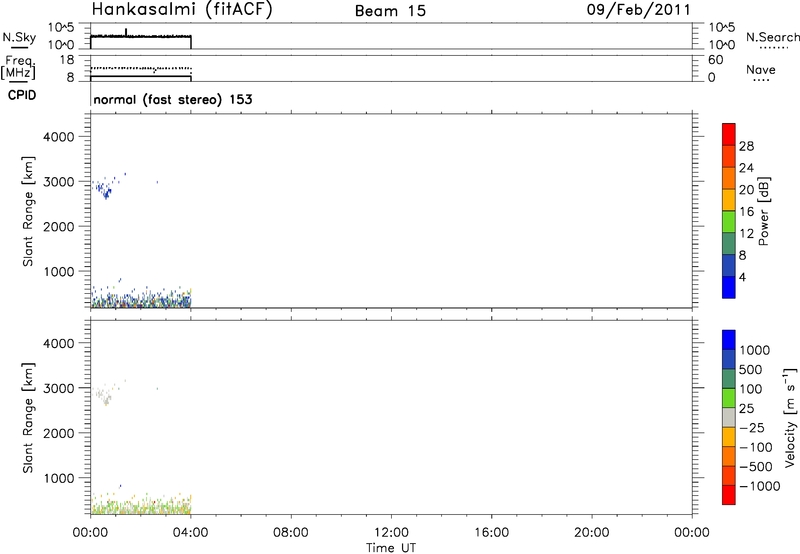
Task: Click the velocity panel 'Slant Range [km]' label
Action: pos(28,418)
